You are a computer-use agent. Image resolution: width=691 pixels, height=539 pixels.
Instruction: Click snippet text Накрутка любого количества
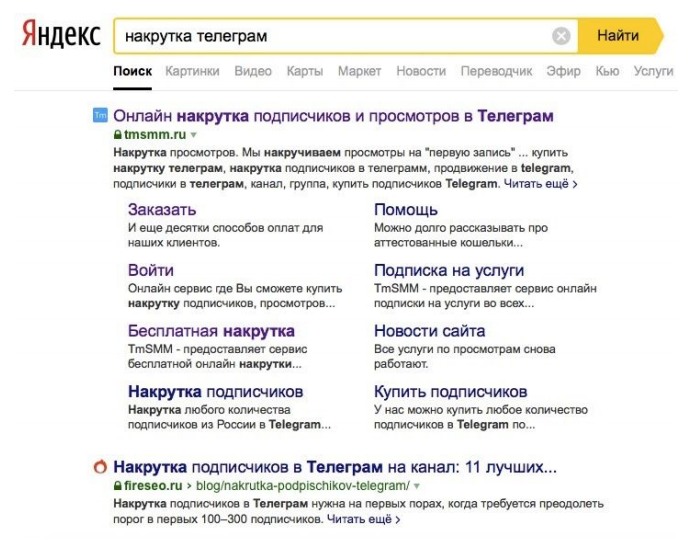[x=209, y=409]
